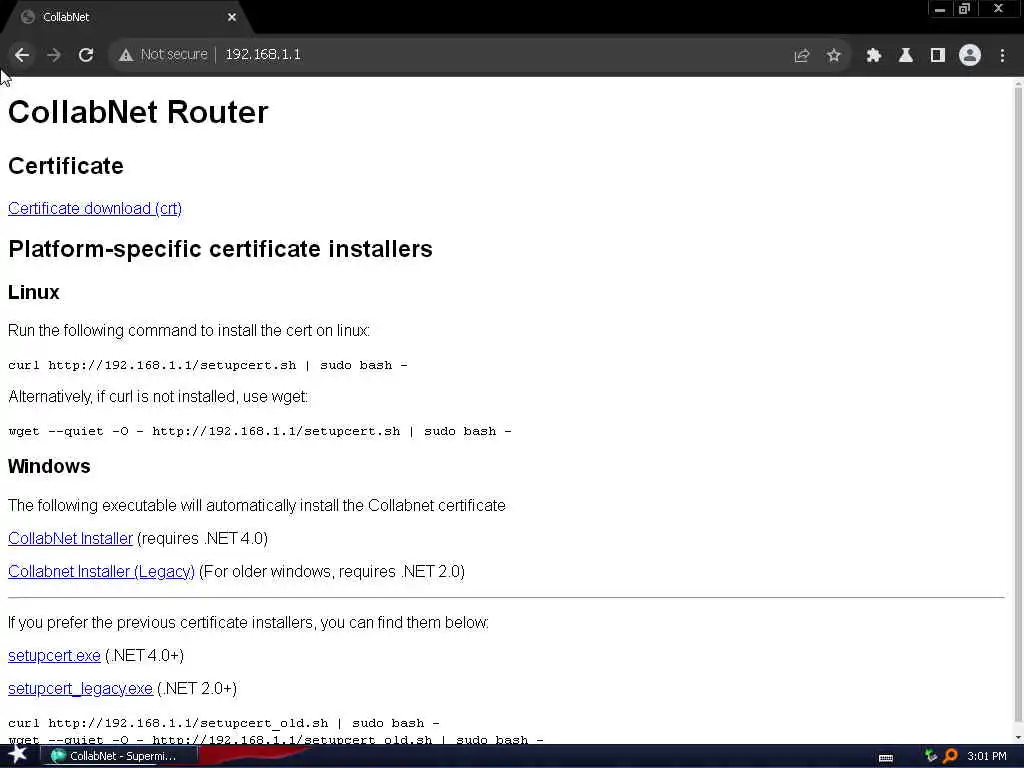This screenshot has height=768, width=1024.
Task: Open the Chrome Labs flask icon
Action: pyautogui.click(x=905, y=56)
